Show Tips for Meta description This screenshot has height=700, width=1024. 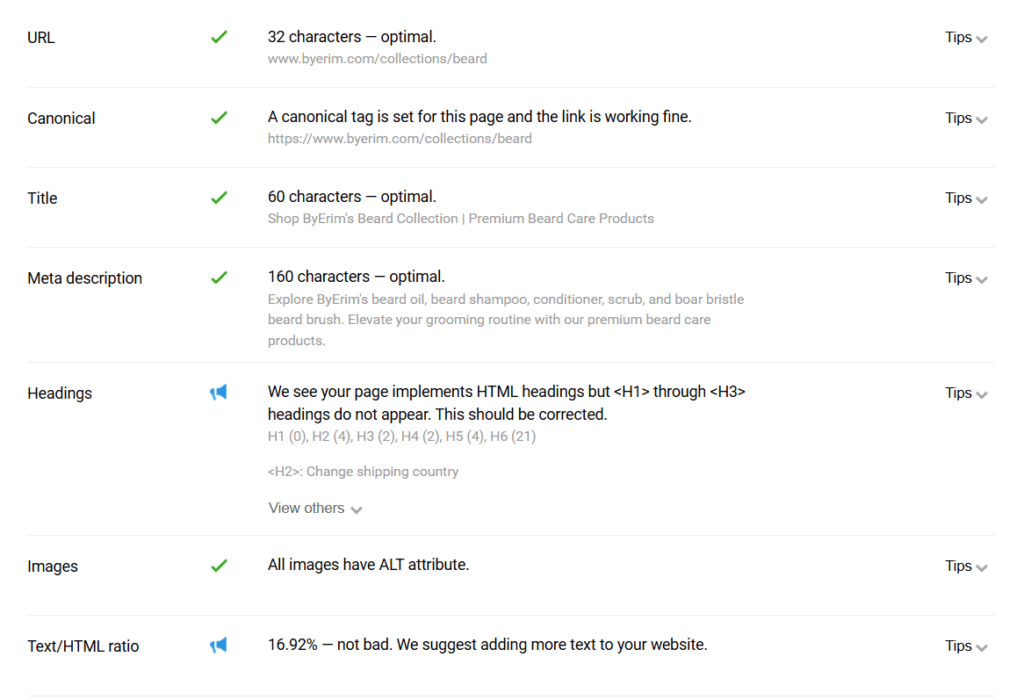coord(966,278)
